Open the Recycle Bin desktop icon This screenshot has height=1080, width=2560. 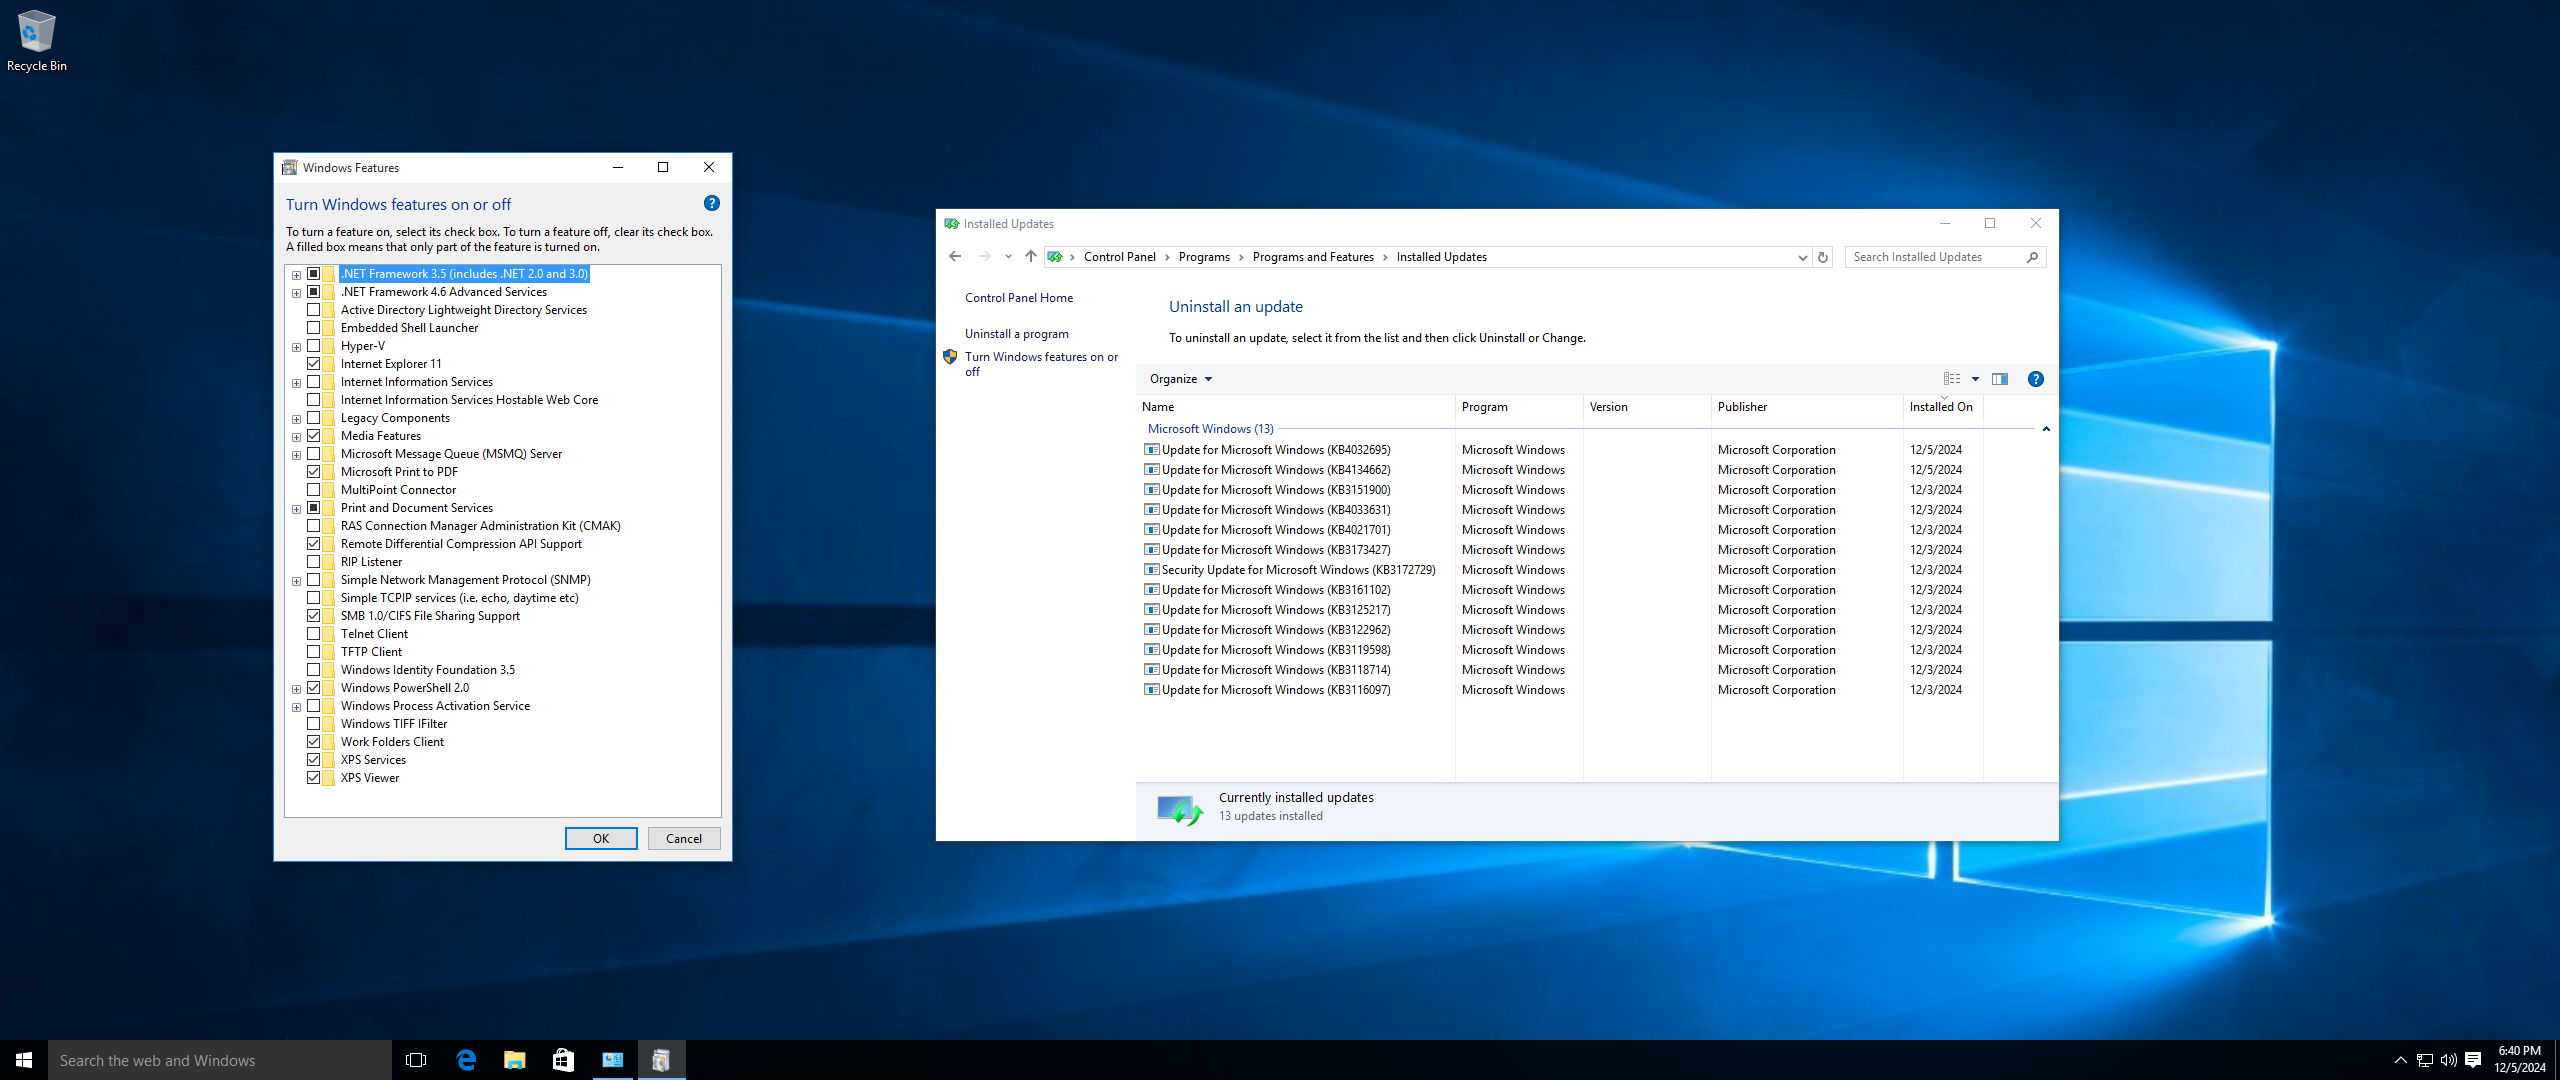pyautogui.click(x=36, y=40)
